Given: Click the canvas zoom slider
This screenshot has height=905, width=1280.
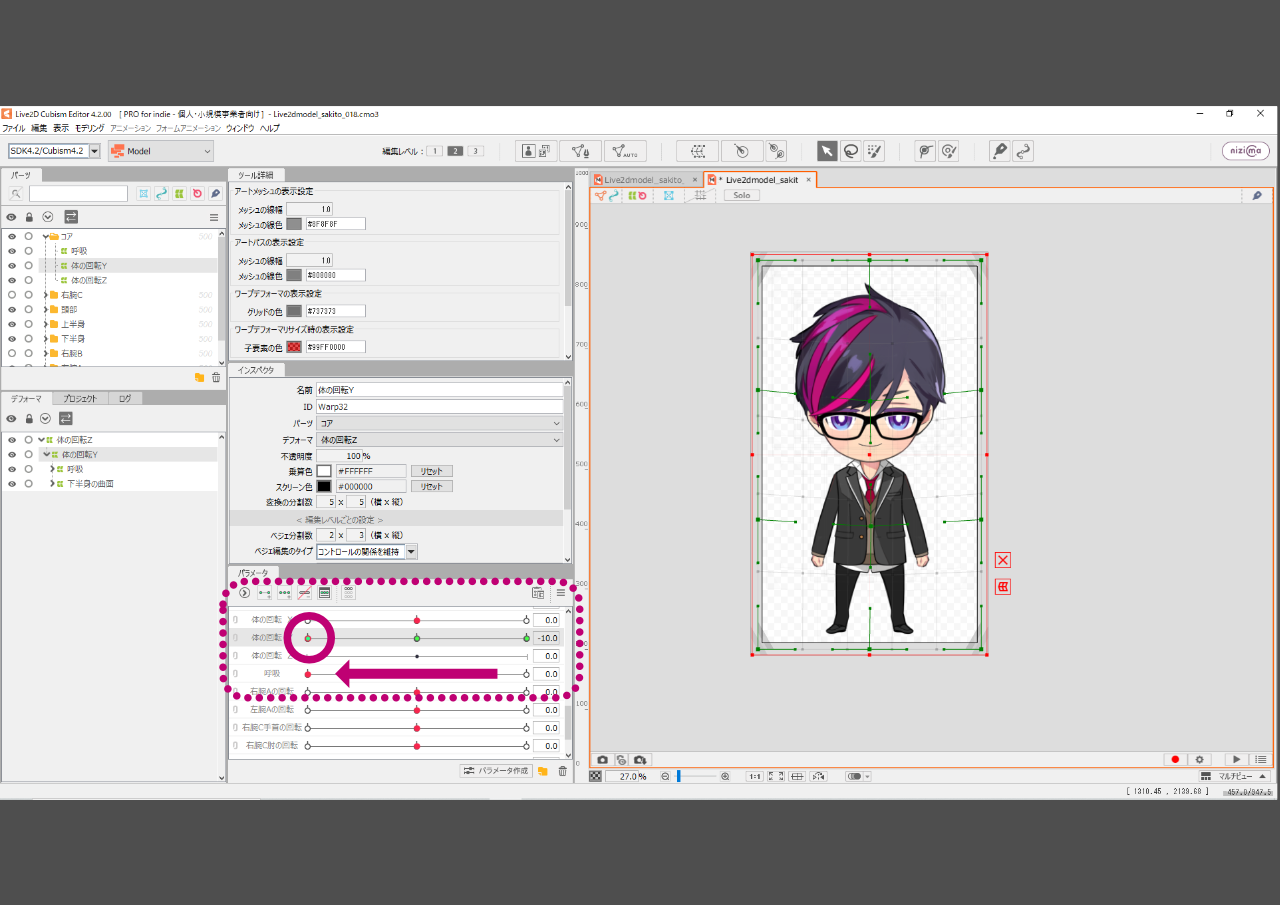Looking at the screenshot, I should (x=695, y=776).
